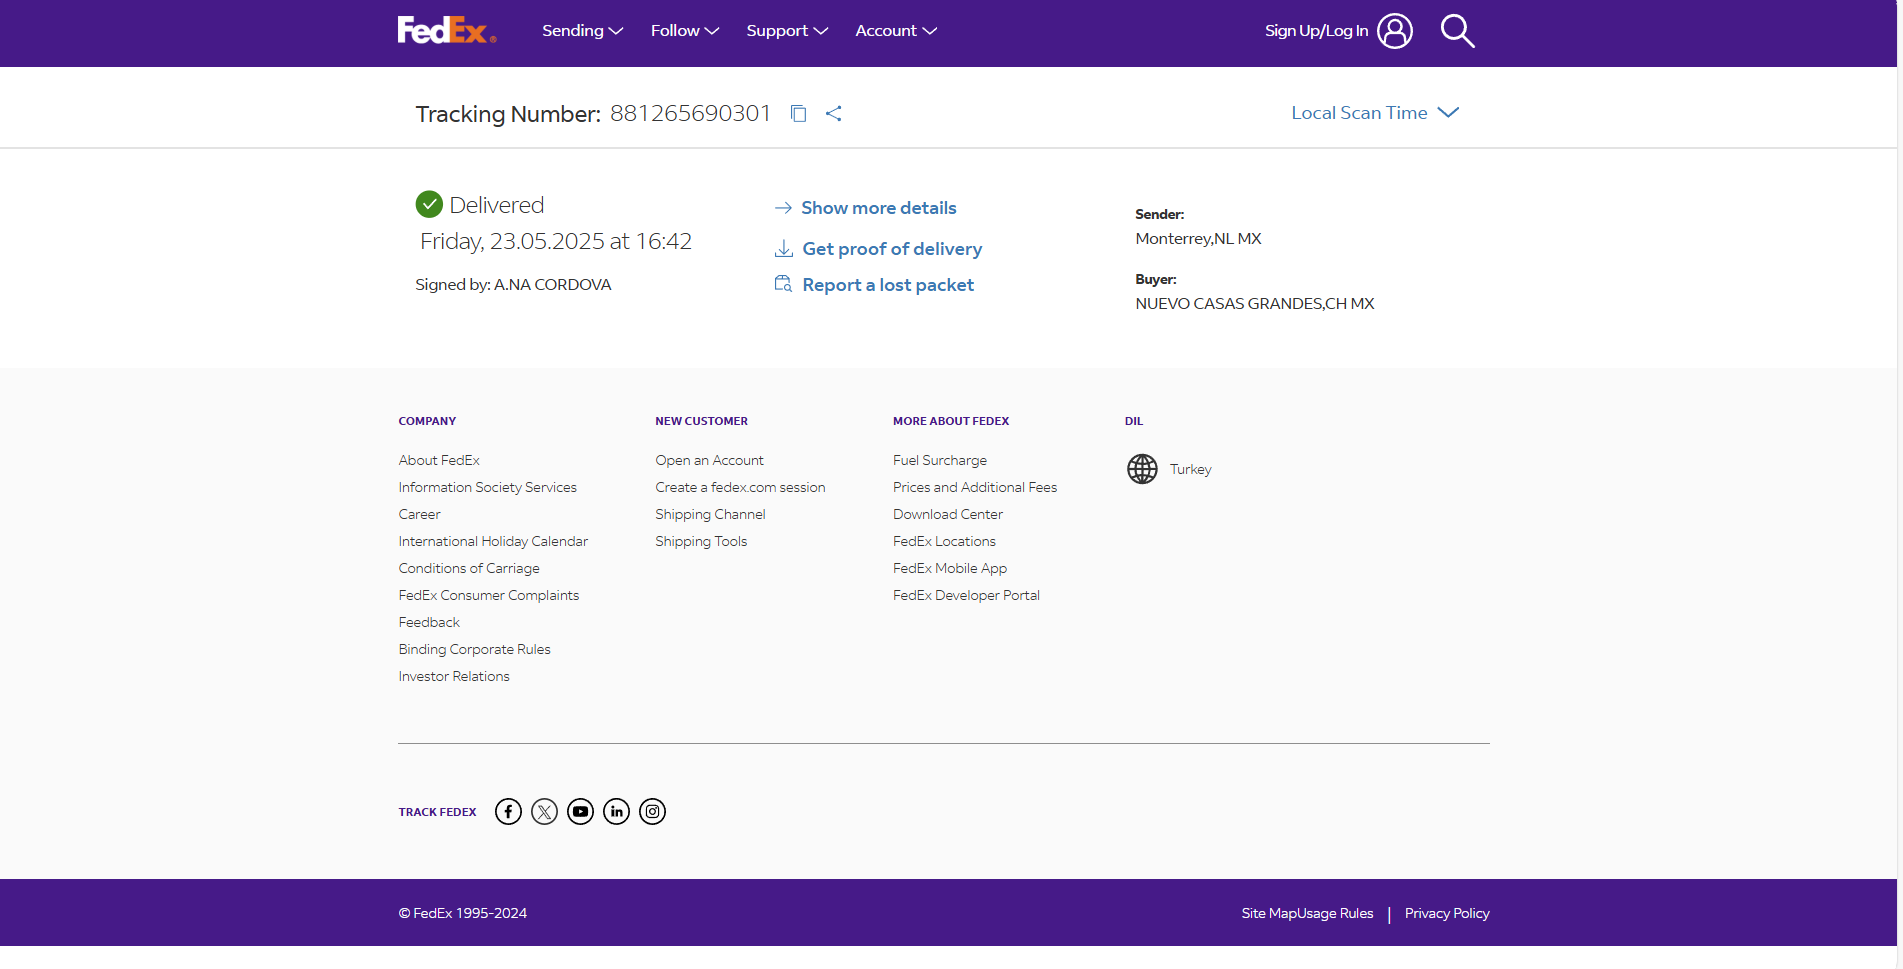Viewport: 1903px width, 969px height.
Task: Copy the tracking number with the copy icon
Action: (x=798, y=114)
